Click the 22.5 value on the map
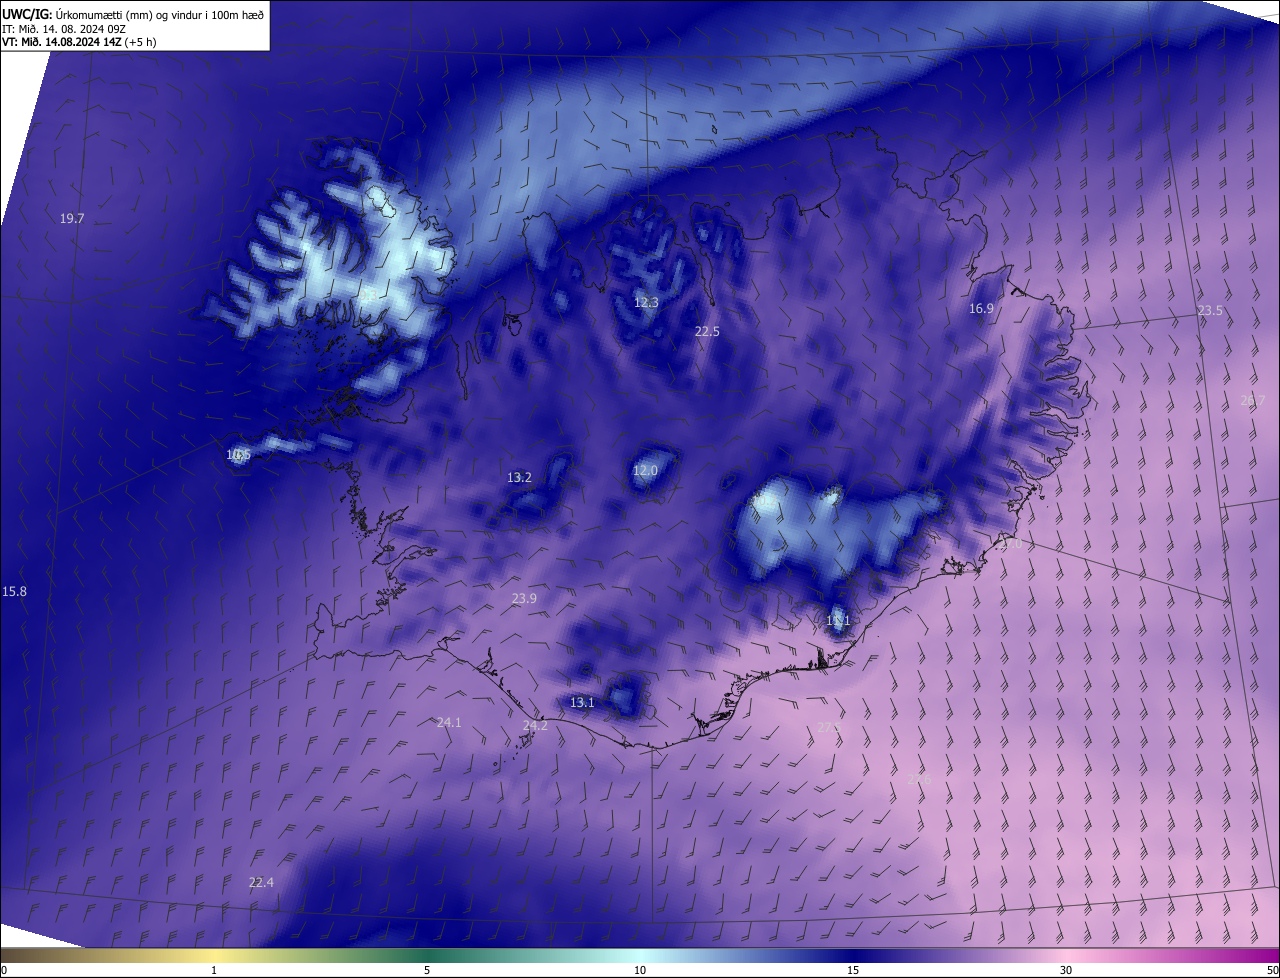1280x978 pixels. tap(707, 331)
